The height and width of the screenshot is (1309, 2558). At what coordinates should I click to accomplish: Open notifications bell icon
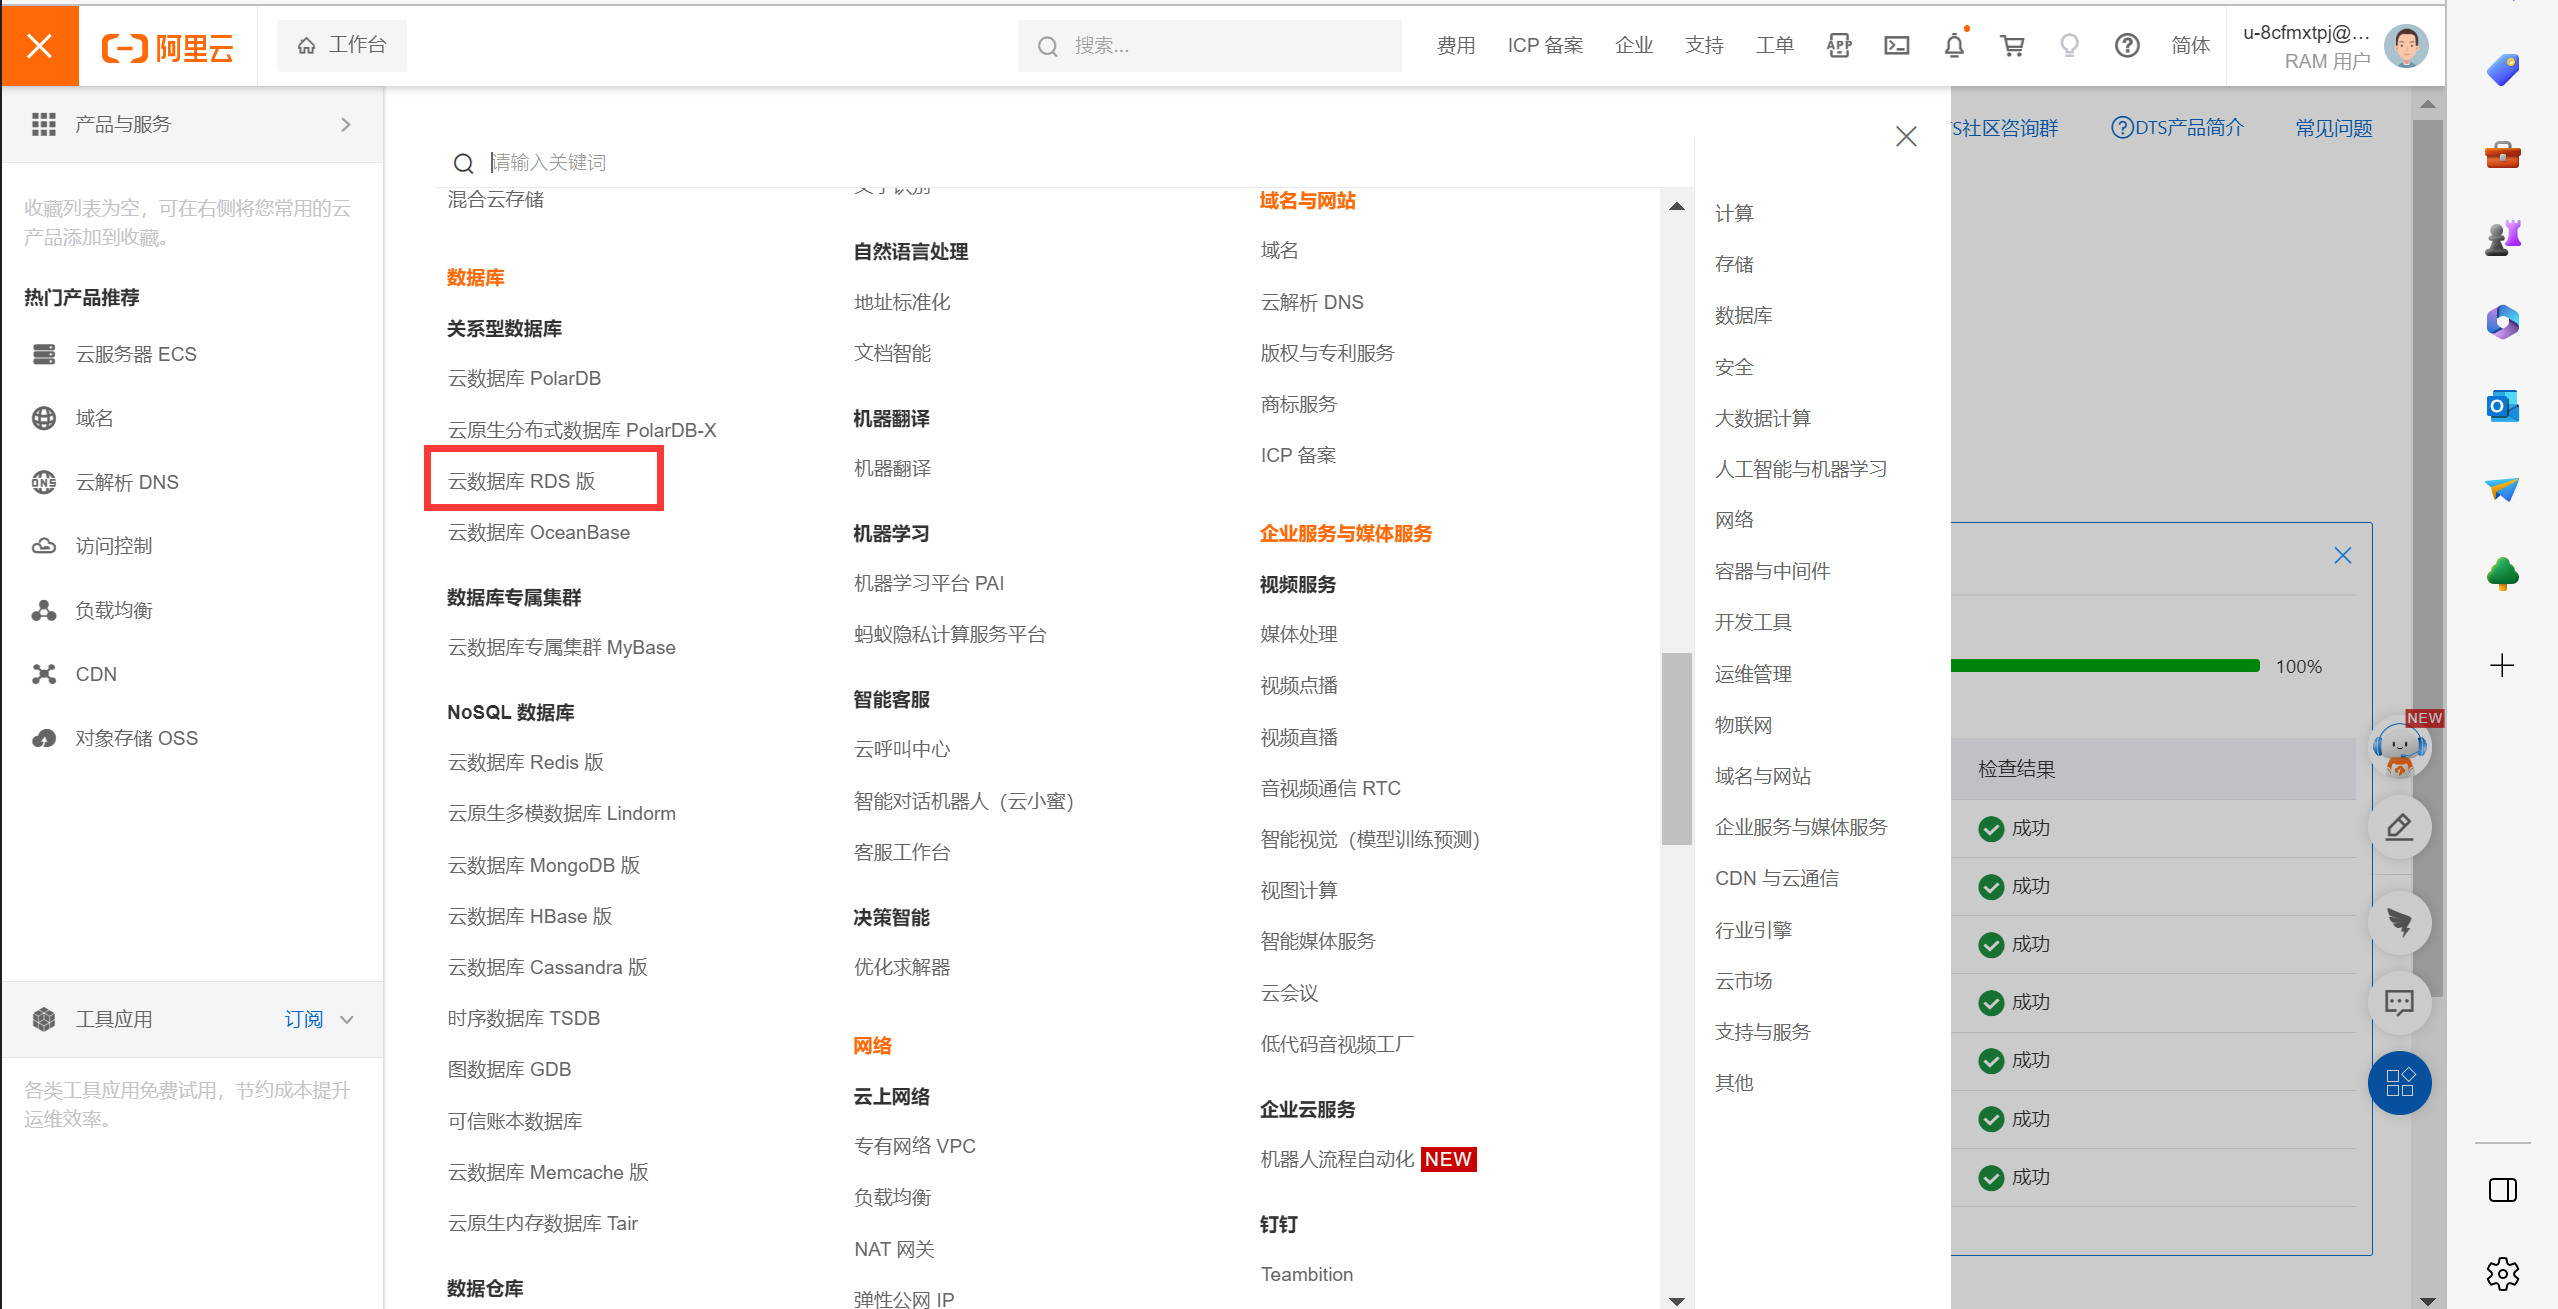(x=1954, y=45)
